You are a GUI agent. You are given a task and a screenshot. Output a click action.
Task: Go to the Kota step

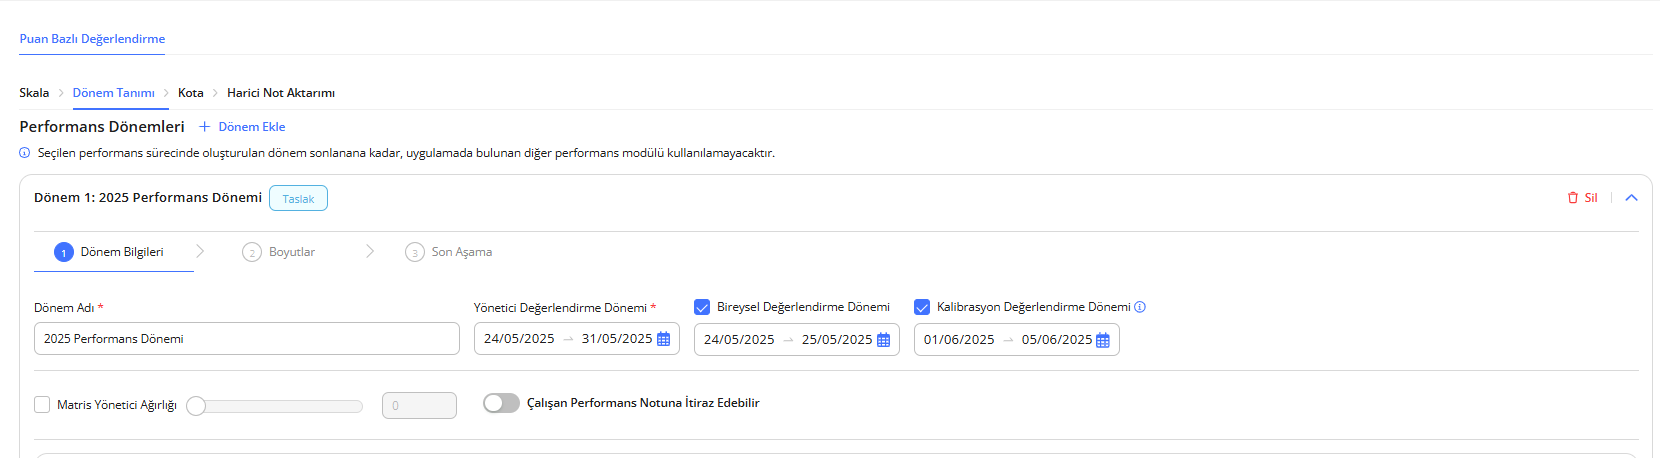(x=190, y=93)
